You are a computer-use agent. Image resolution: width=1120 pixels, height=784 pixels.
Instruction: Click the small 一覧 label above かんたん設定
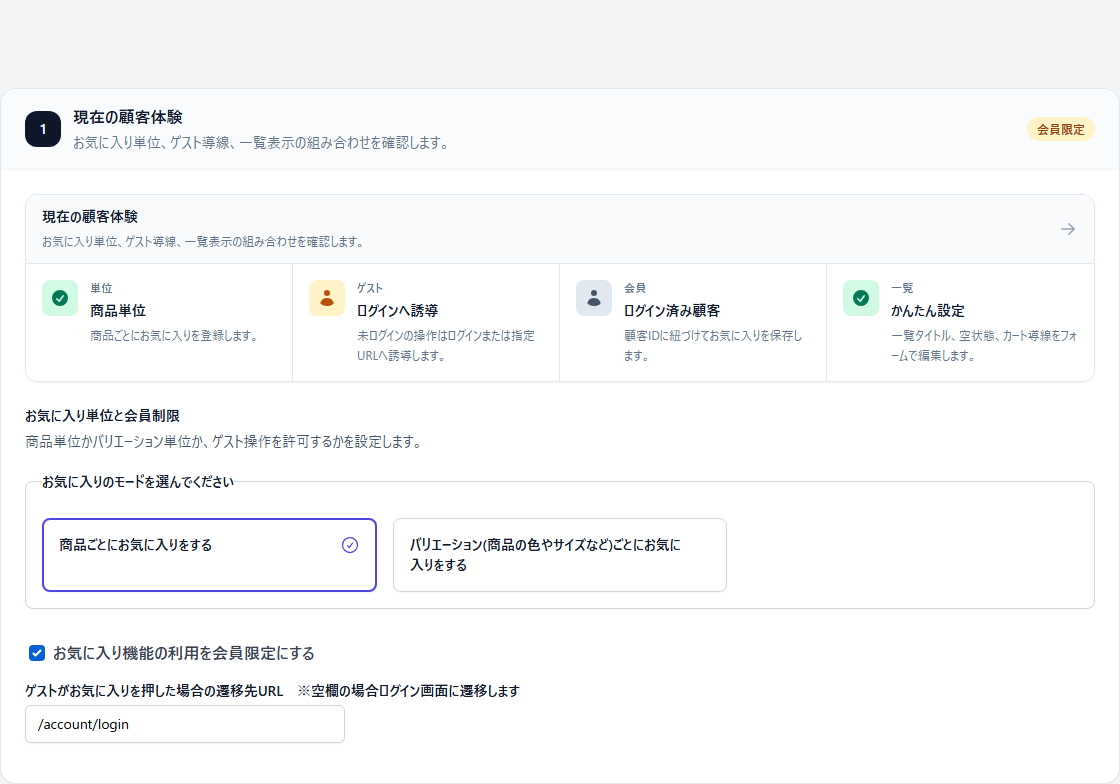902,288
